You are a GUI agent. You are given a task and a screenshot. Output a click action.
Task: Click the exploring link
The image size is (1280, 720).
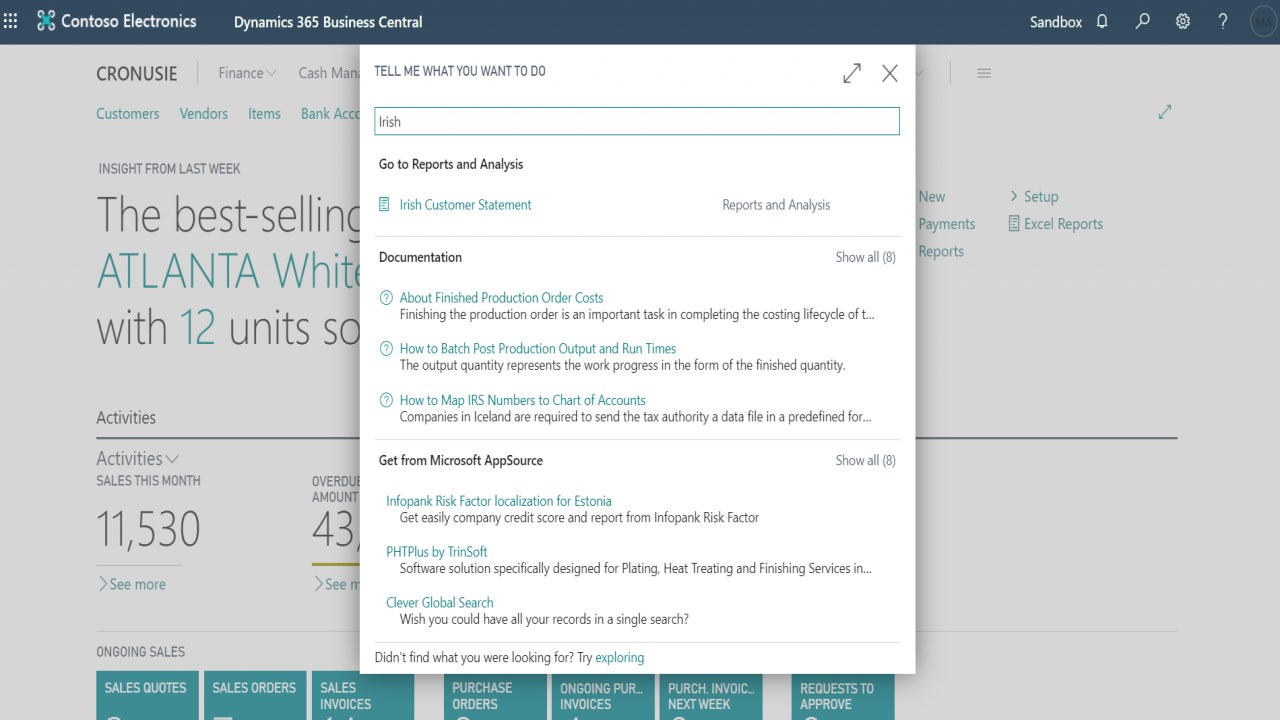620,657
